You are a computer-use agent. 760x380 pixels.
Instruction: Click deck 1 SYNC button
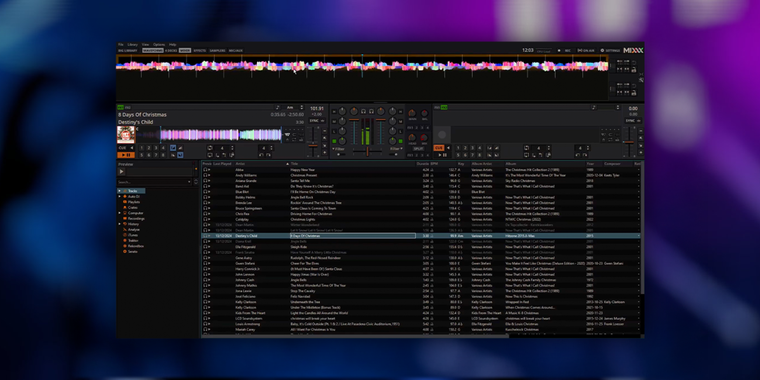pos(315,121)
